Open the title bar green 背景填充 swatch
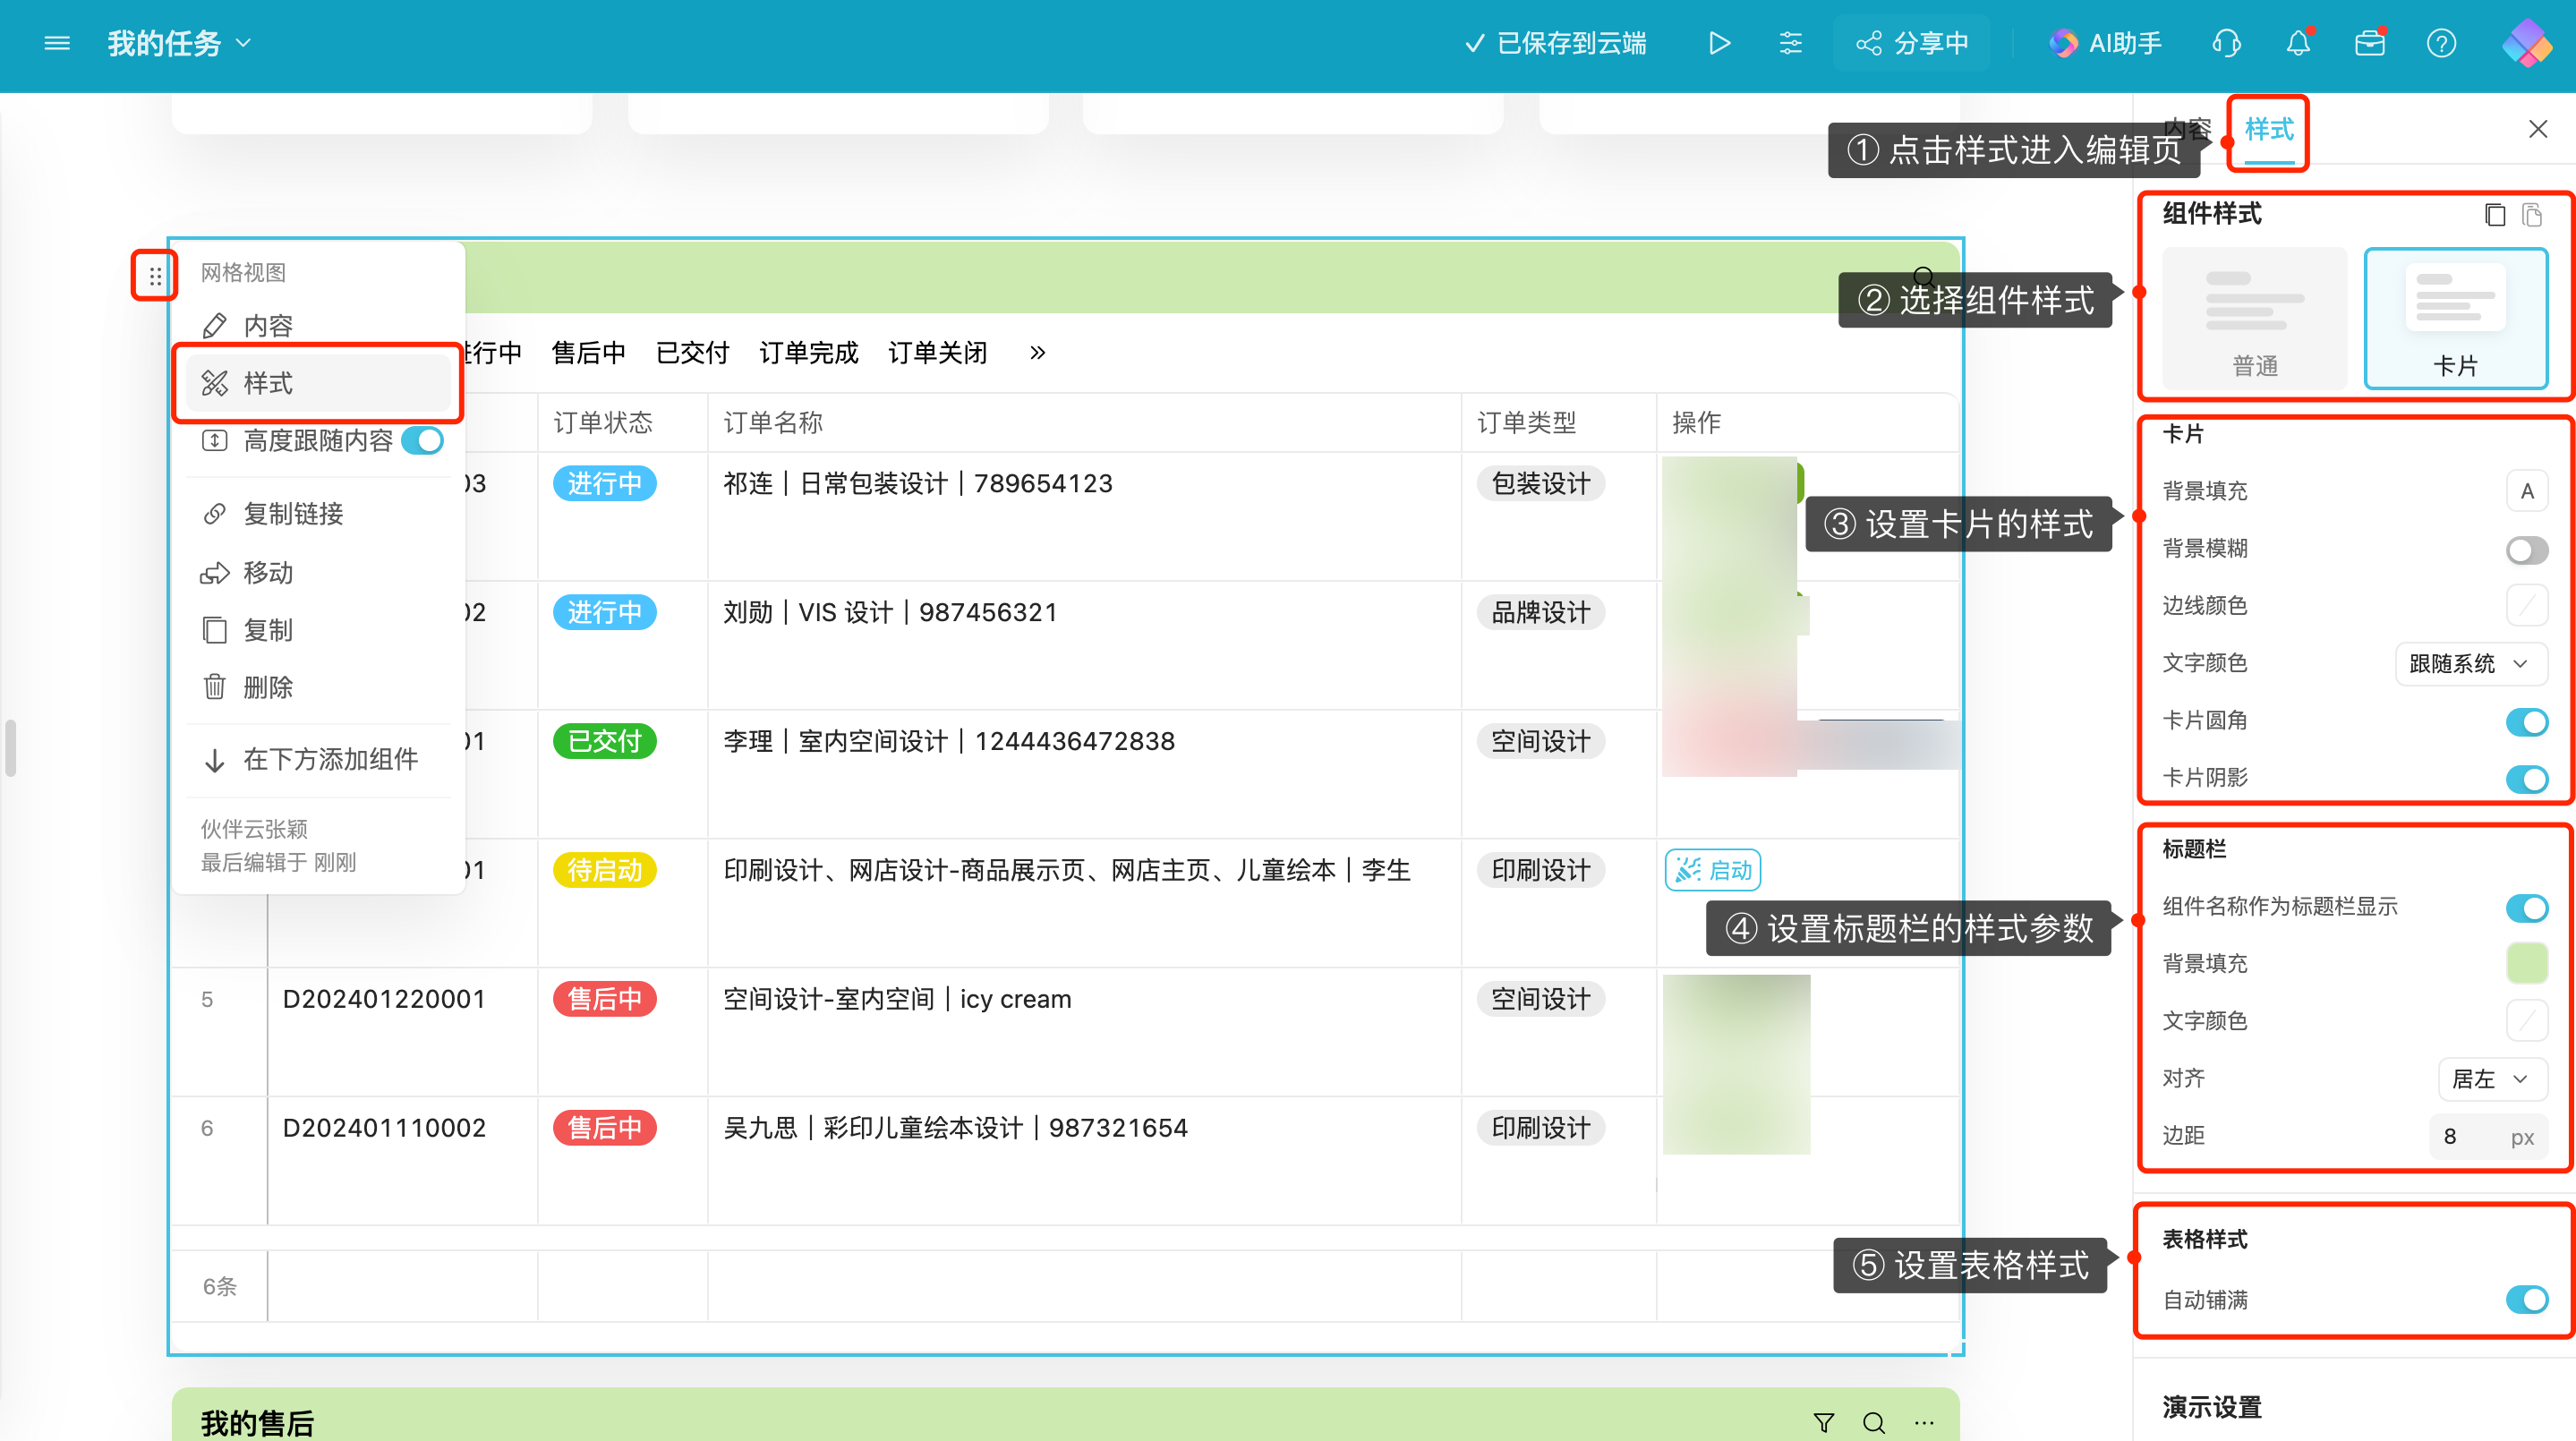 pos(2526,964)
